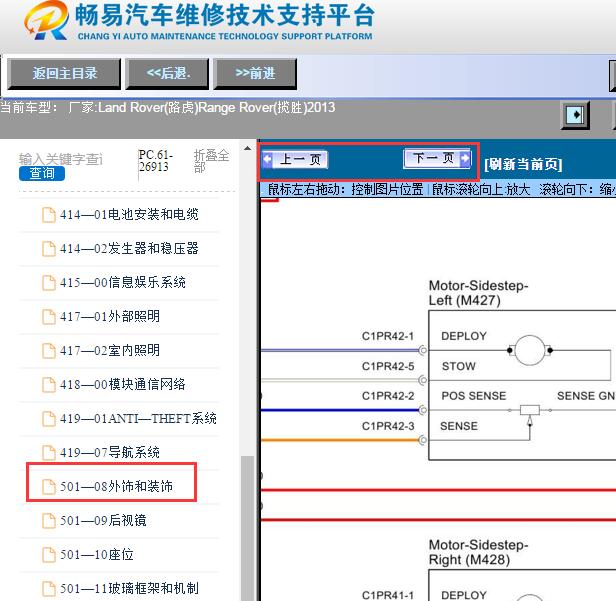Open 419—07导航系统 section
The height and width of the screenshot is (601, 616).
[x=110, y=453]
